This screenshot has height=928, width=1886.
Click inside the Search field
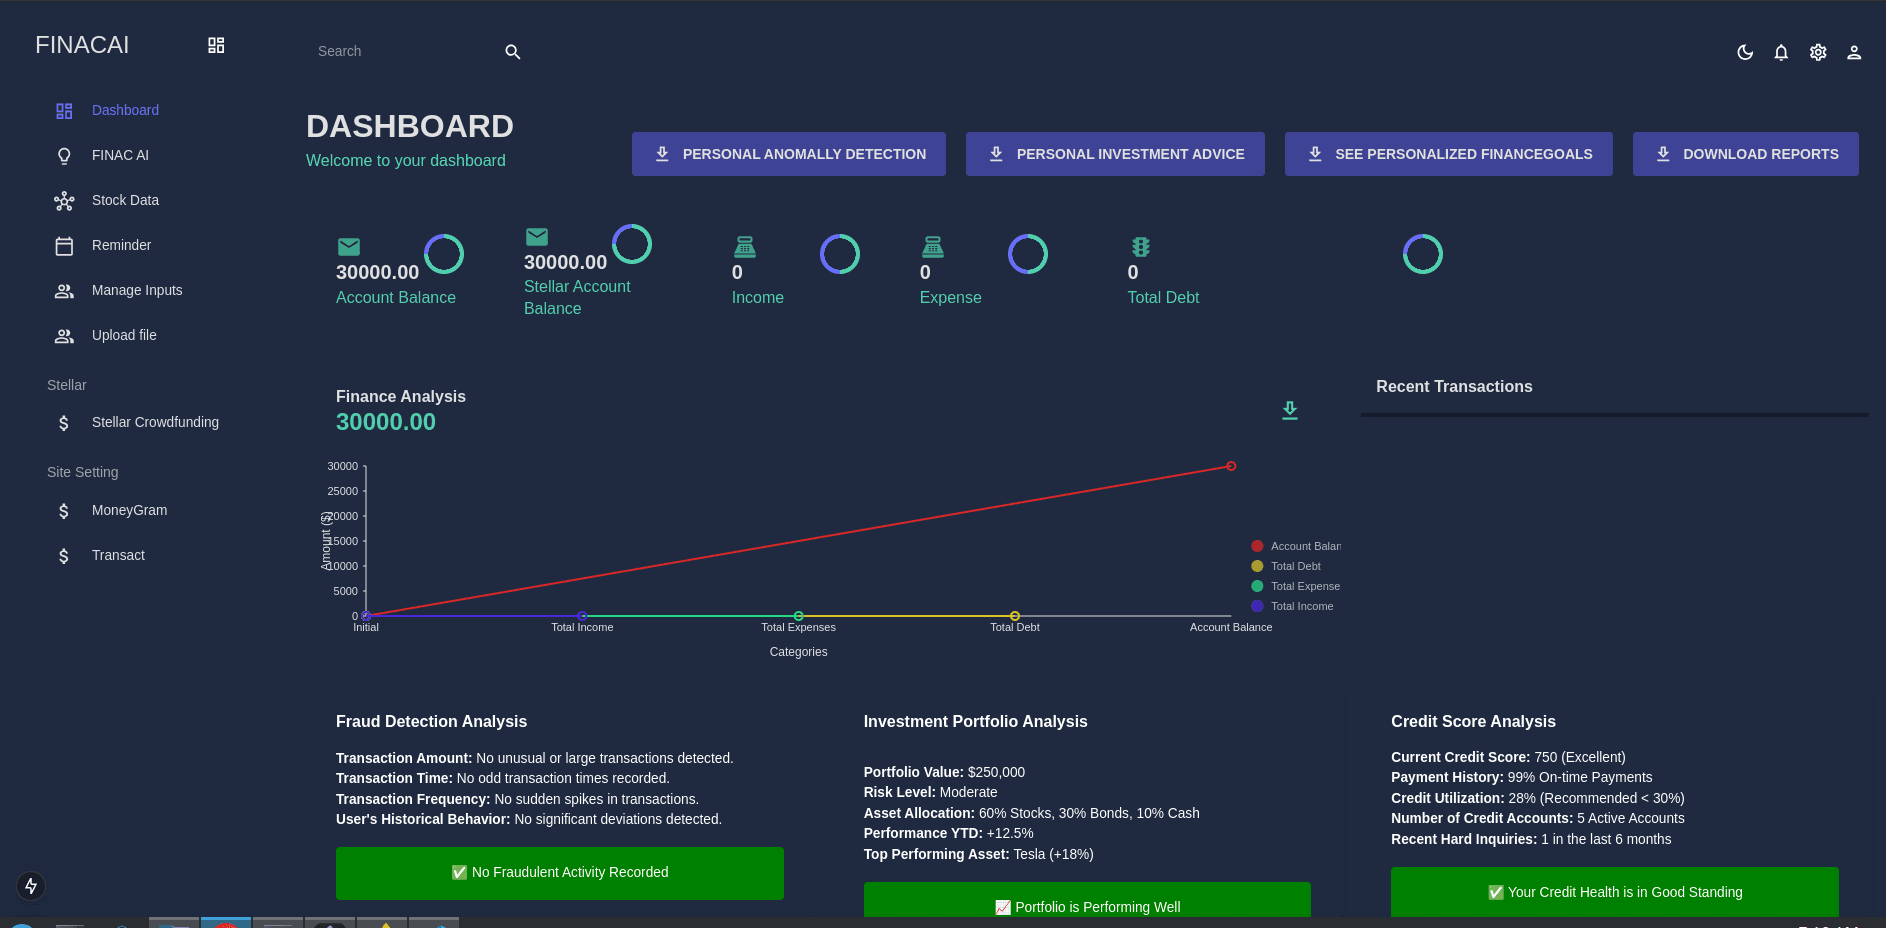click(x=400, y=51)
